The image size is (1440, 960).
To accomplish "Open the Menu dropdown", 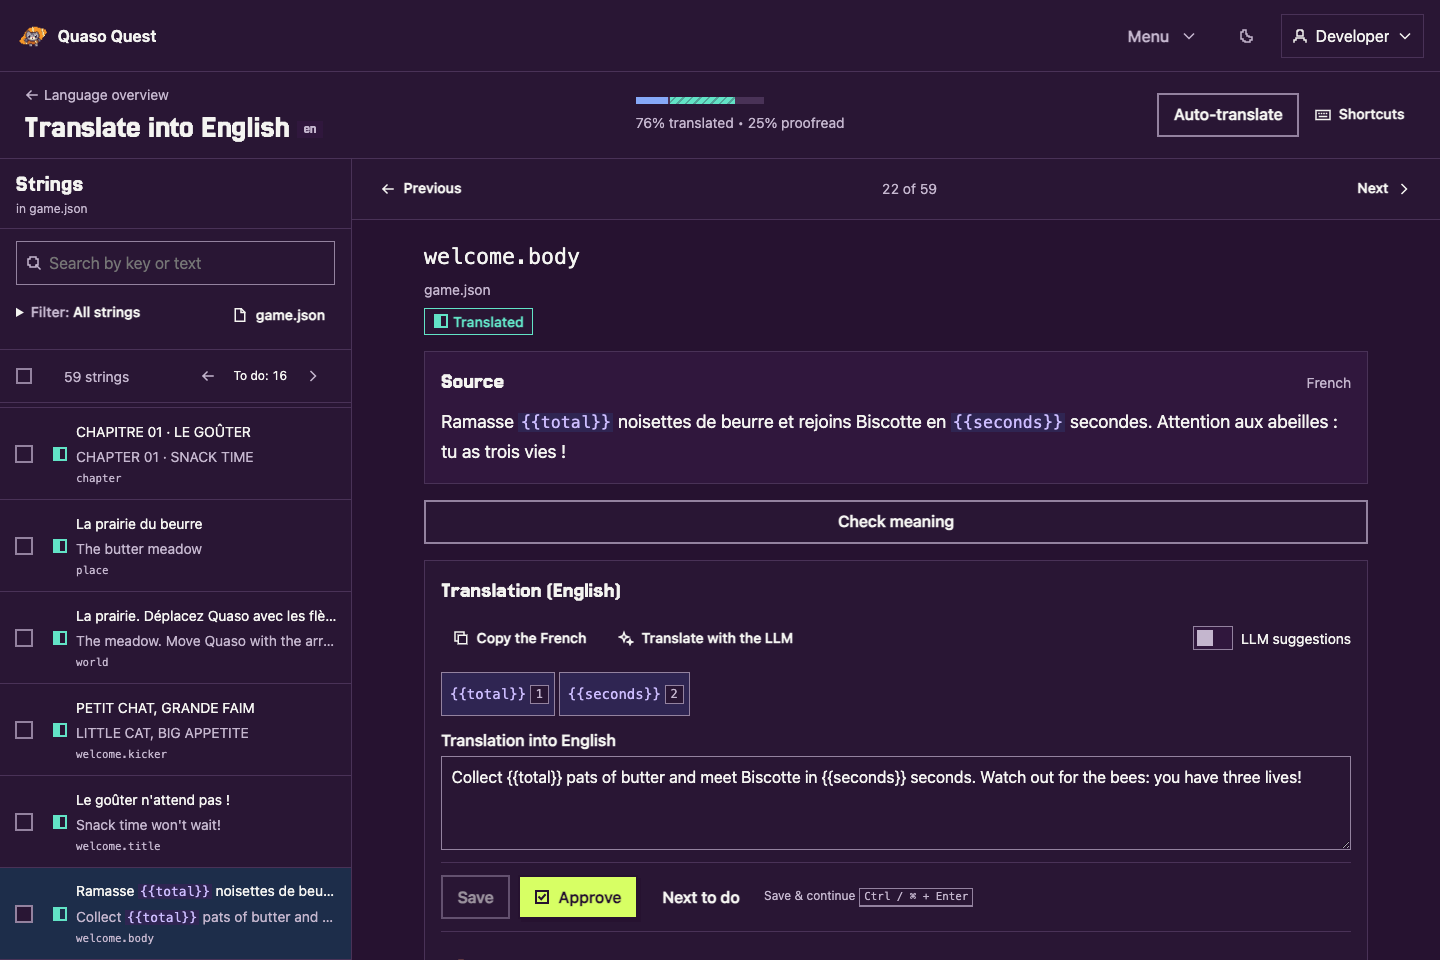I will click(x=1161, y=36).
